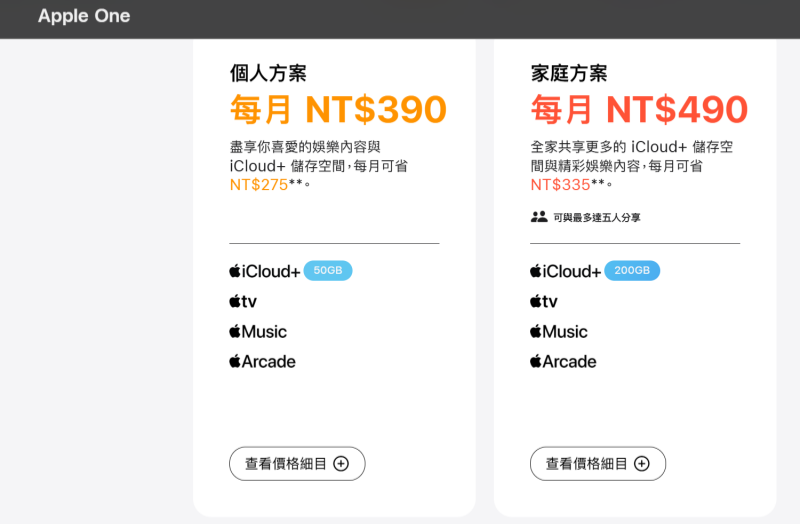The height and width of the screenshot is (524, 800).
Task: View price details for 個人方案 plan
Action: (297, 464)
